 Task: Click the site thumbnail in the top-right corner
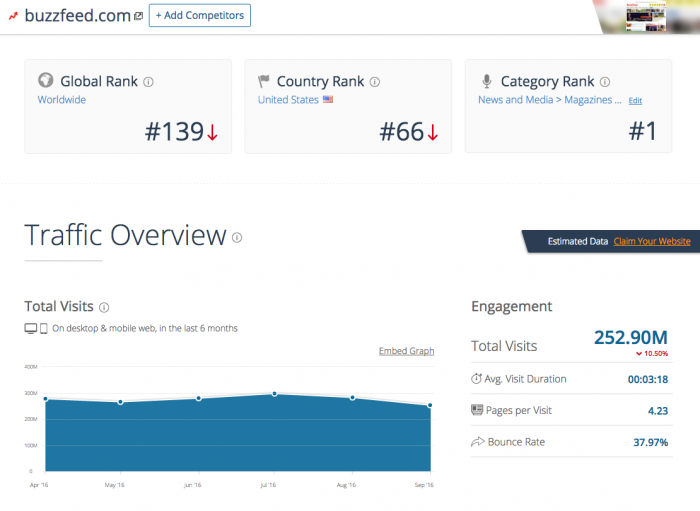pos(660,16)
